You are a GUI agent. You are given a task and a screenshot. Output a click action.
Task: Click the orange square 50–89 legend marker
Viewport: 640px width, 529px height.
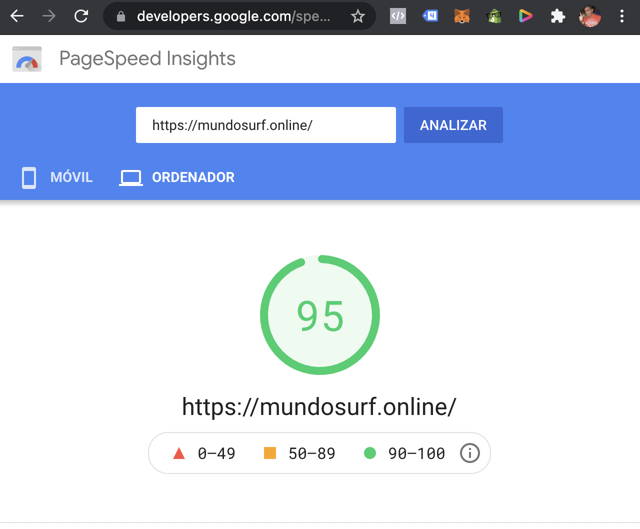tap(270, 453)
